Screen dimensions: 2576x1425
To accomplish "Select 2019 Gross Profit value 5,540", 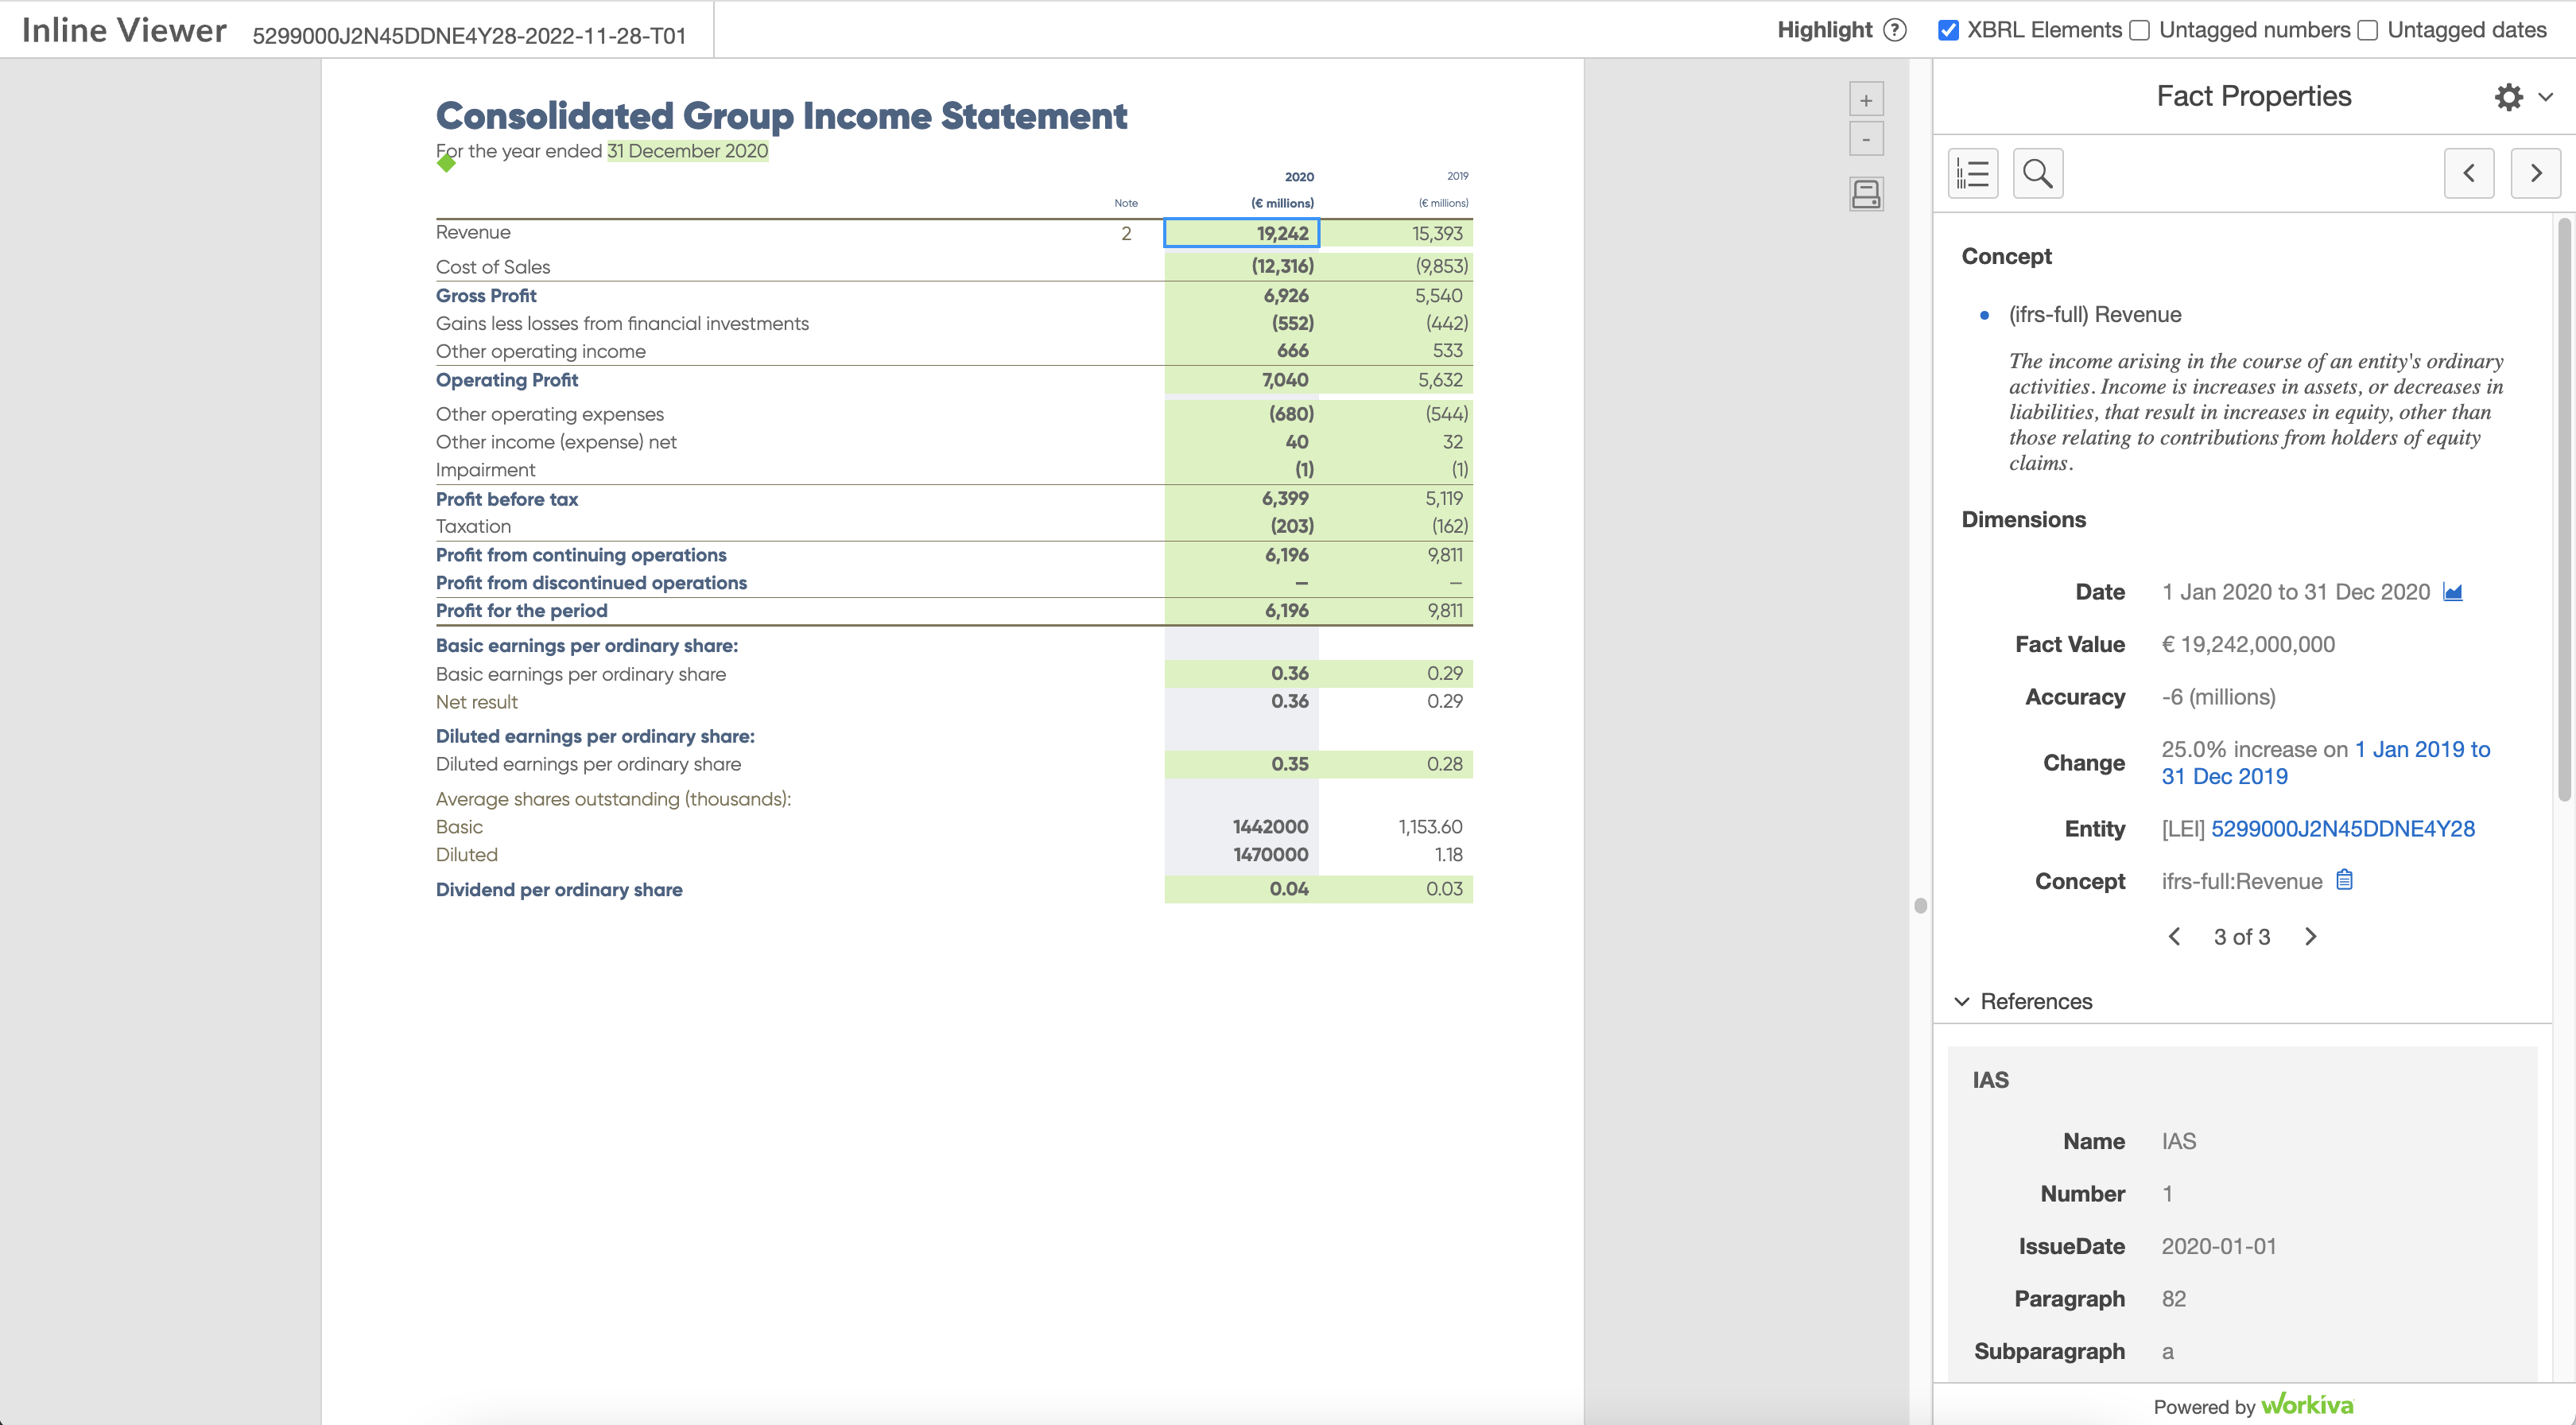I will tap(1396, 296).
